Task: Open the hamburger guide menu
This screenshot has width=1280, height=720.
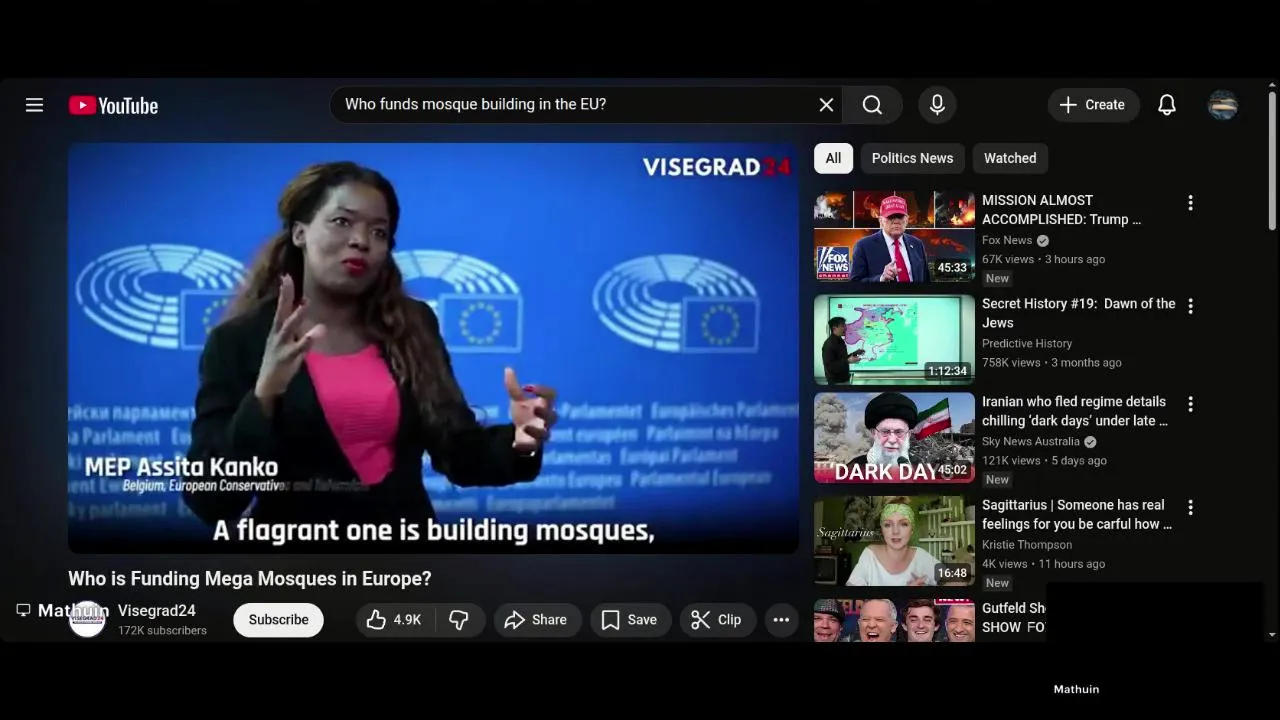Action: click(34, 105)
